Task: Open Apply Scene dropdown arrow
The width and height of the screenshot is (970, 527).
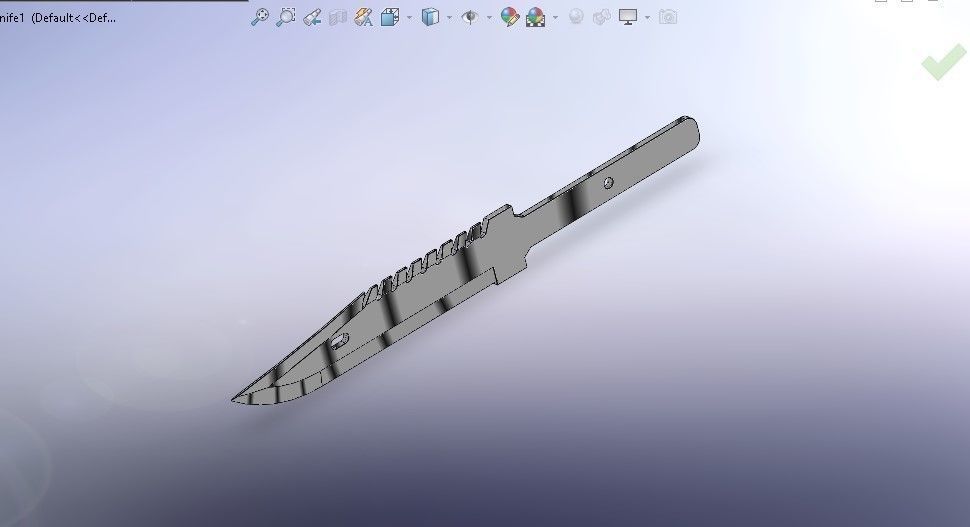Action: point(555,17)
